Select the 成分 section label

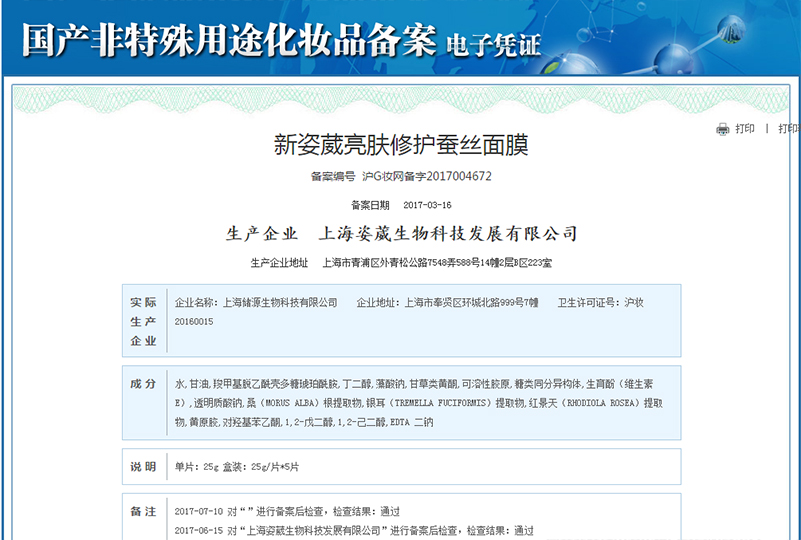pos(143,384)
